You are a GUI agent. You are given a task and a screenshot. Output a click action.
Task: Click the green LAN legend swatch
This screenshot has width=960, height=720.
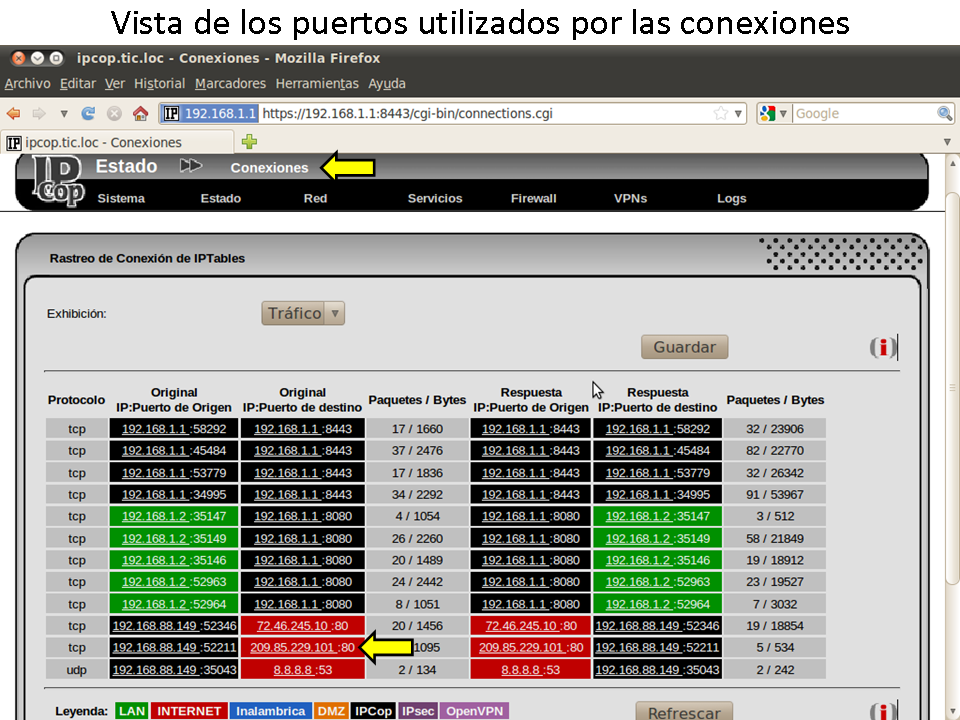tap(131, 711)
